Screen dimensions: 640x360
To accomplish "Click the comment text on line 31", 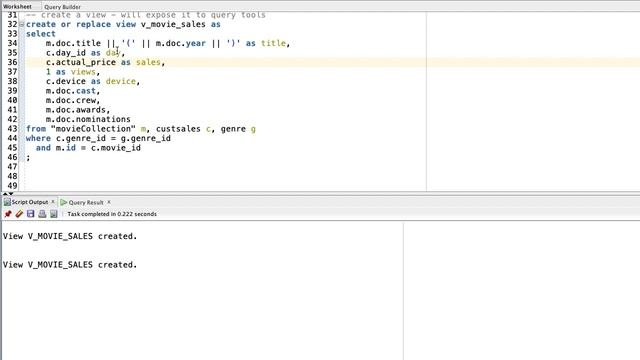I will click(146, 15).
